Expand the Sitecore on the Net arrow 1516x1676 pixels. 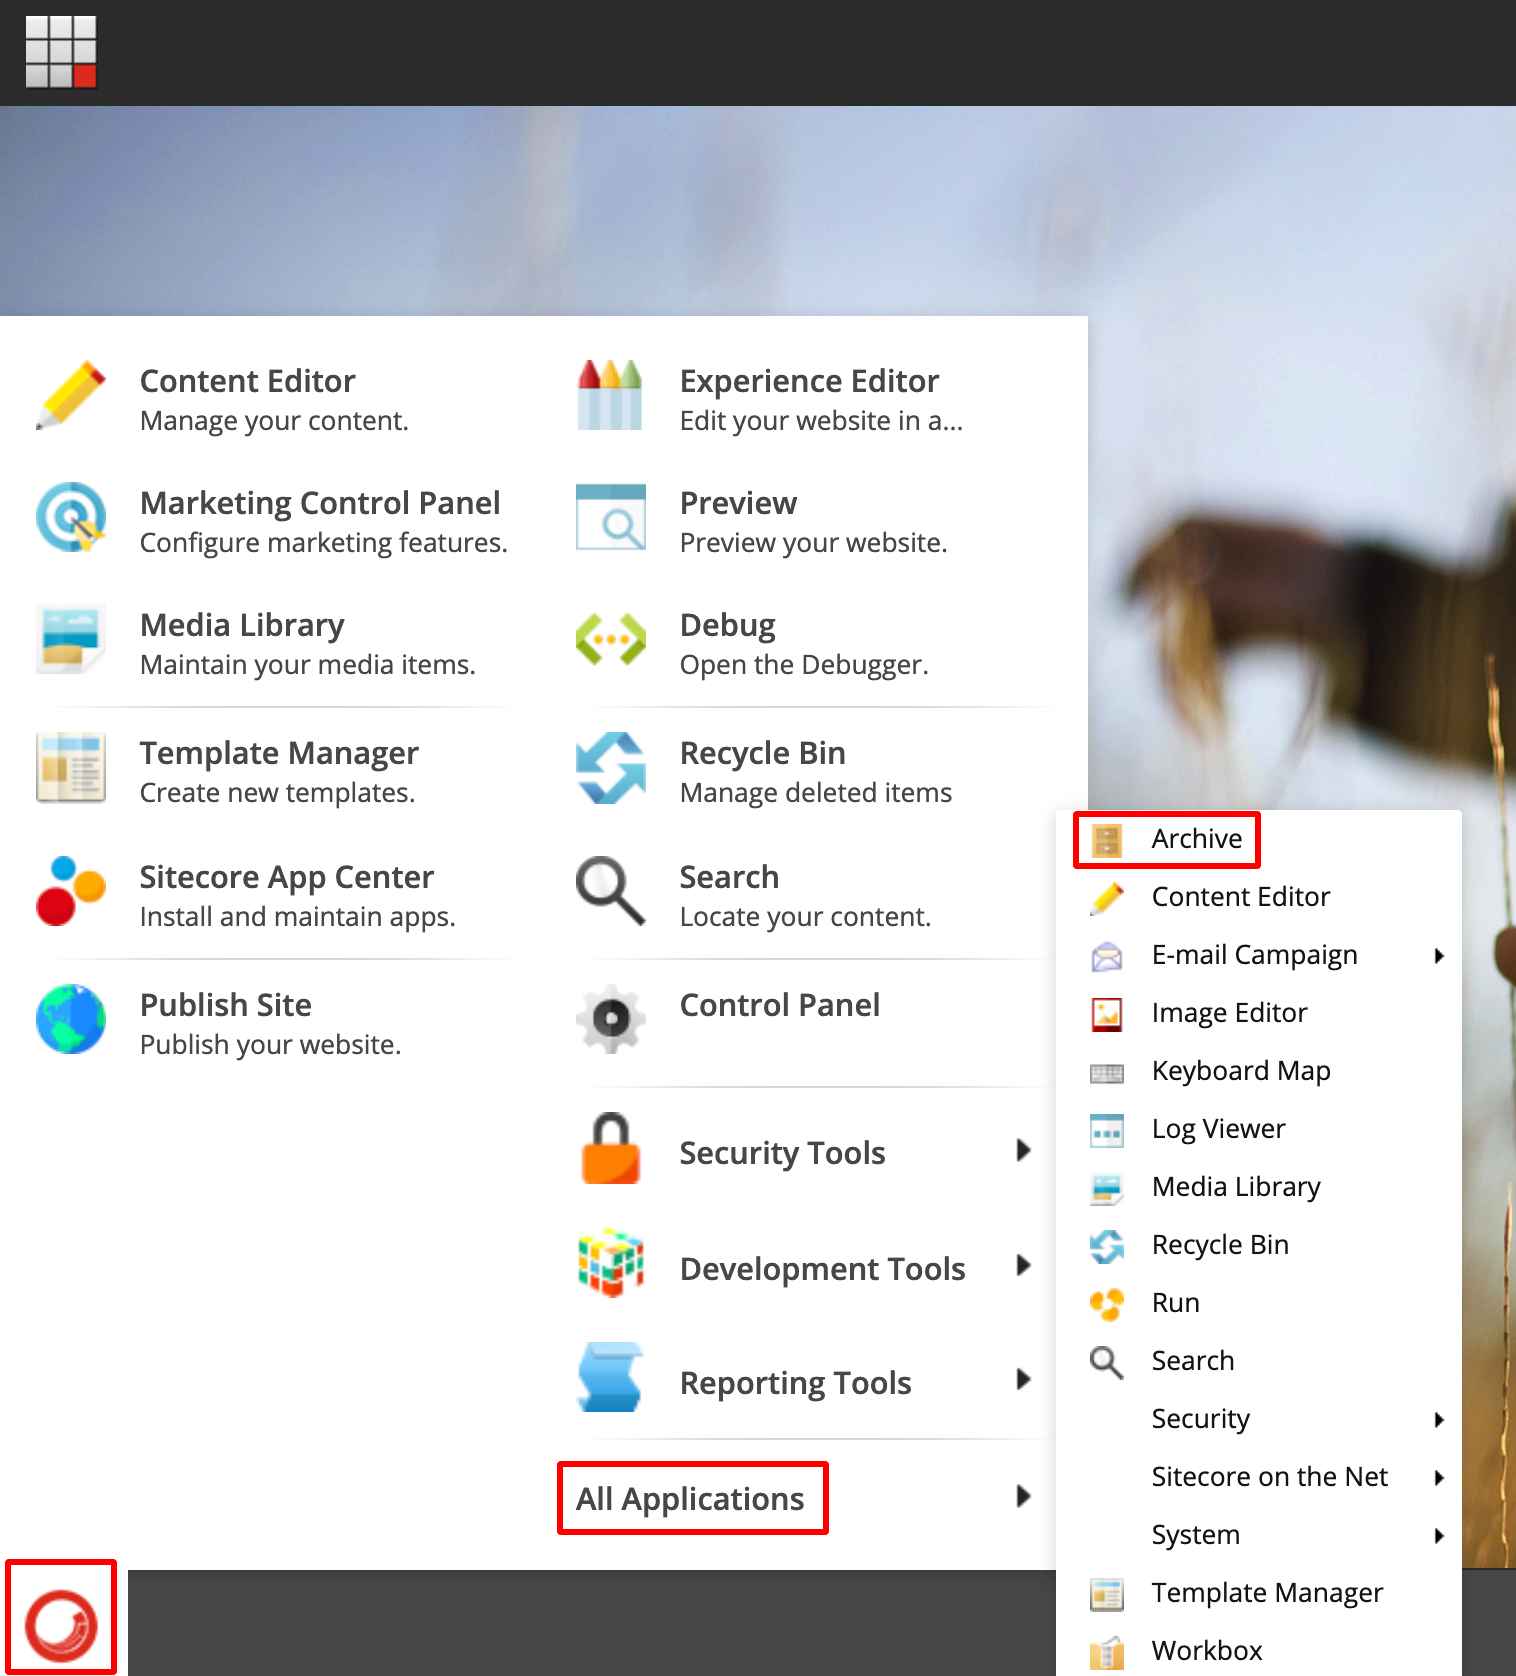pyautogui.click(x=1439, y=1478)
